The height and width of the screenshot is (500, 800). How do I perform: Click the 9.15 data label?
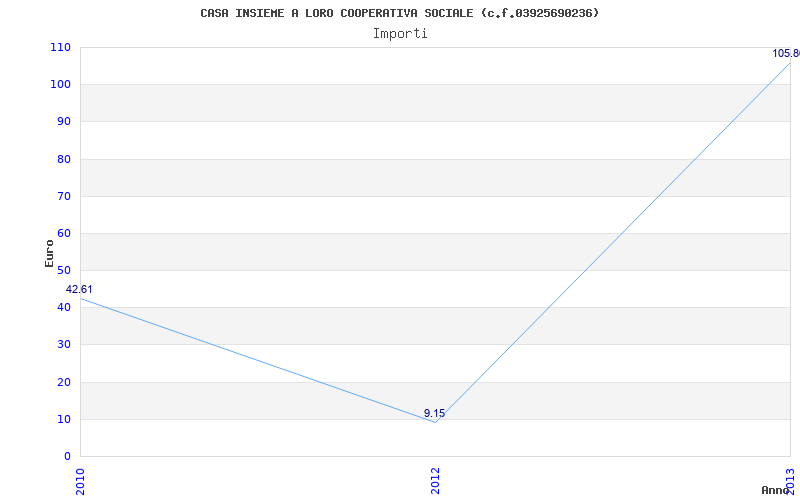434,413
